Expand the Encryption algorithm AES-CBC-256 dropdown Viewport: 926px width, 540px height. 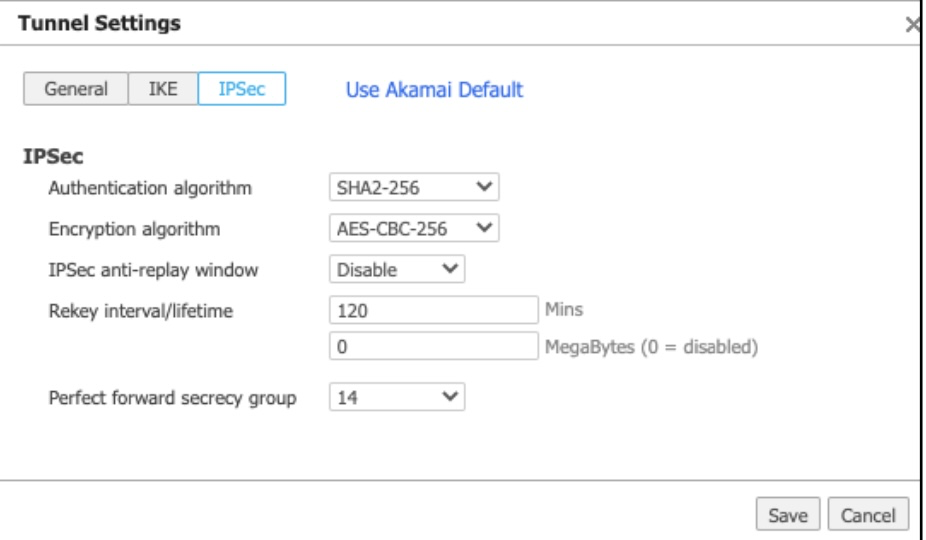tap(413, 229)
